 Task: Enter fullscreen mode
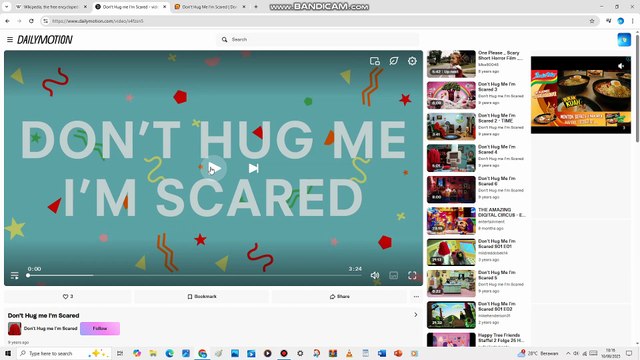click(412, 276)
